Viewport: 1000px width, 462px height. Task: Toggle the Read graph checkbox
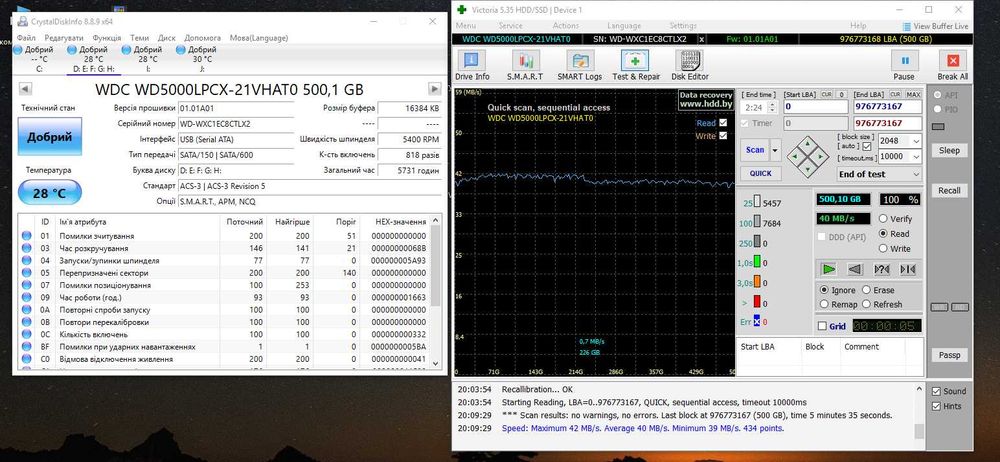click(723, 123)
